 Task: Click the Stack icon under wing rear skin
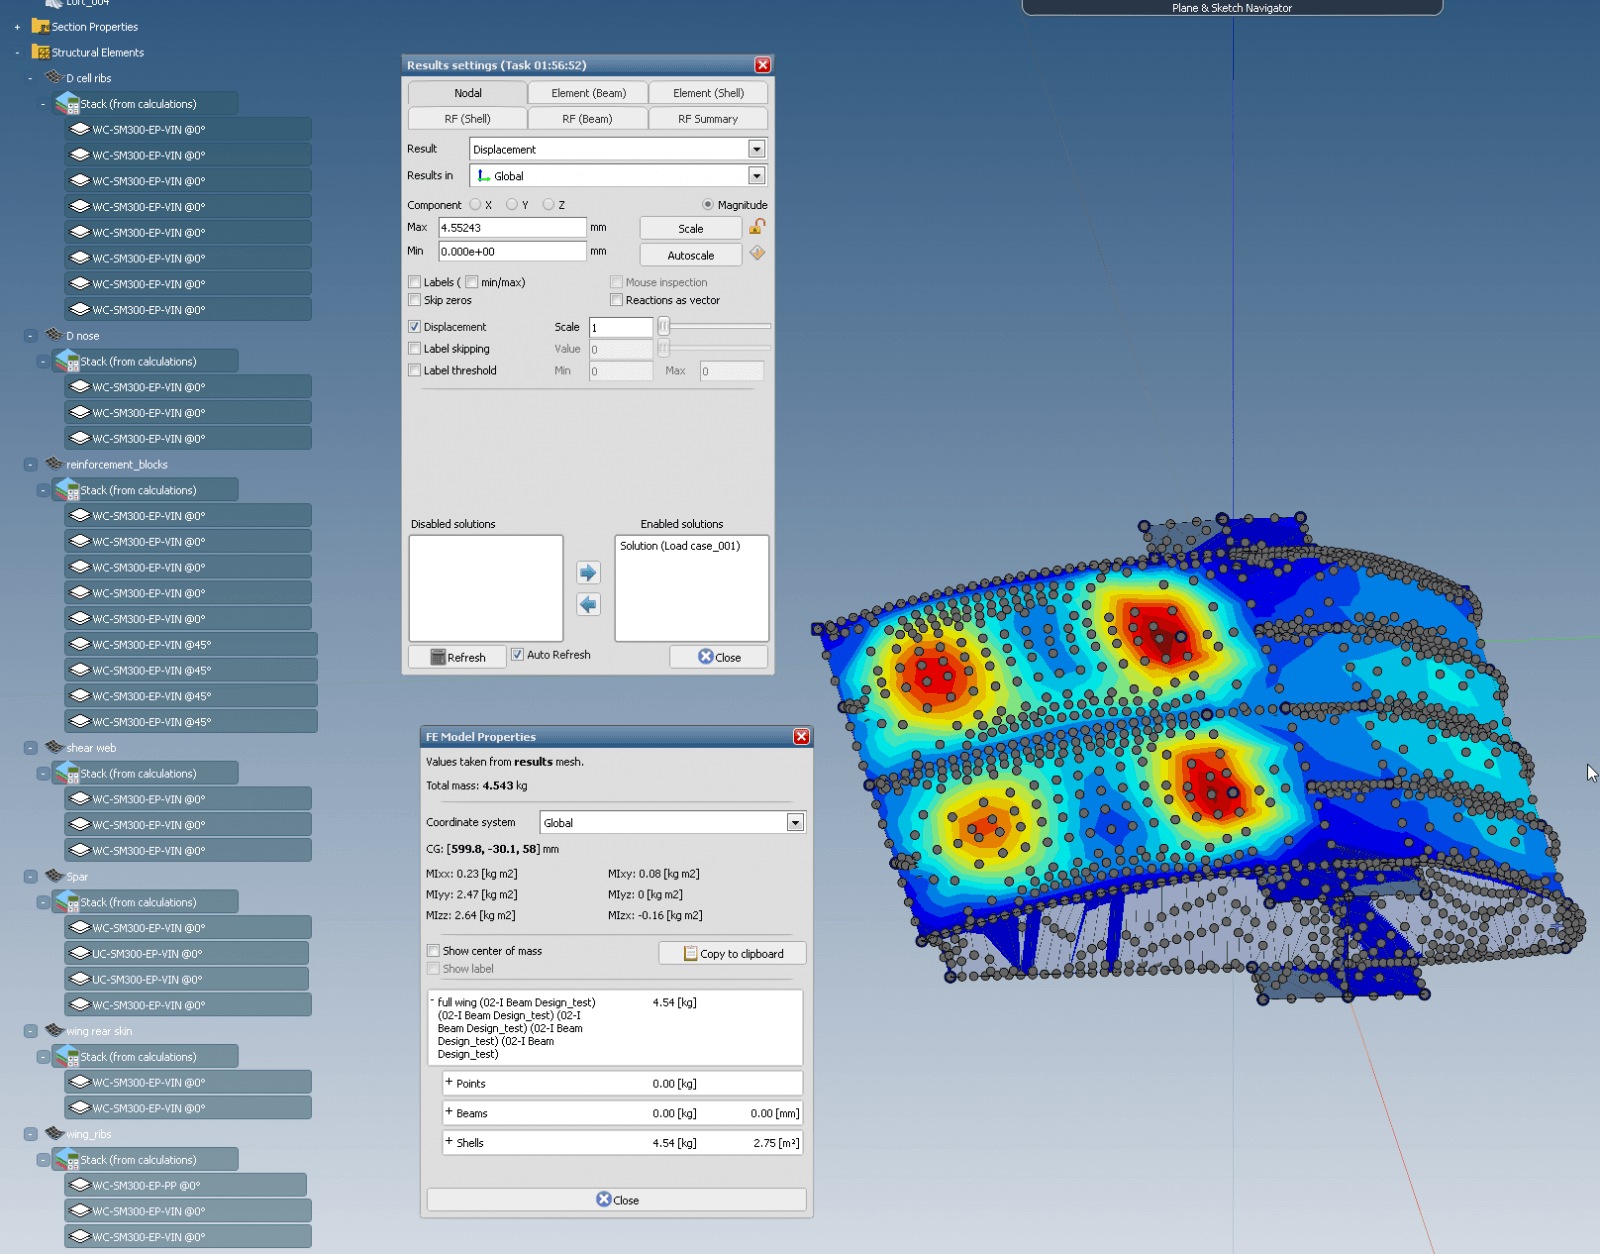coord(67,1056)
